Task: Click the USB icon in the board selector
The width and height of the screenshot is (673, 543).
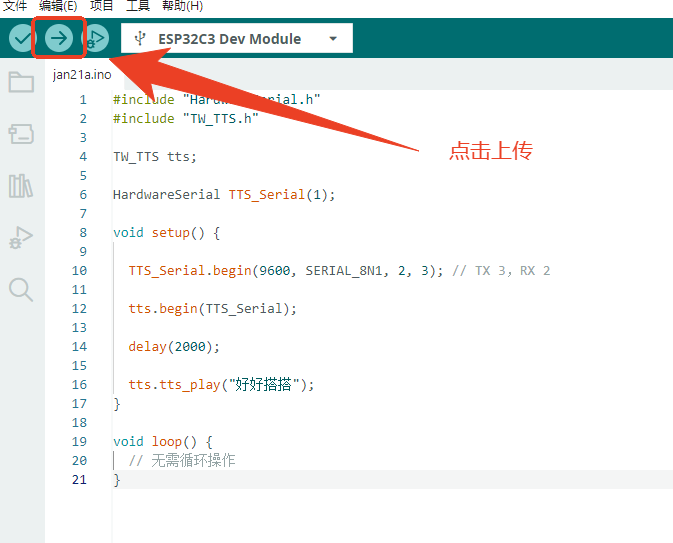Action: [x=139, y=38]
